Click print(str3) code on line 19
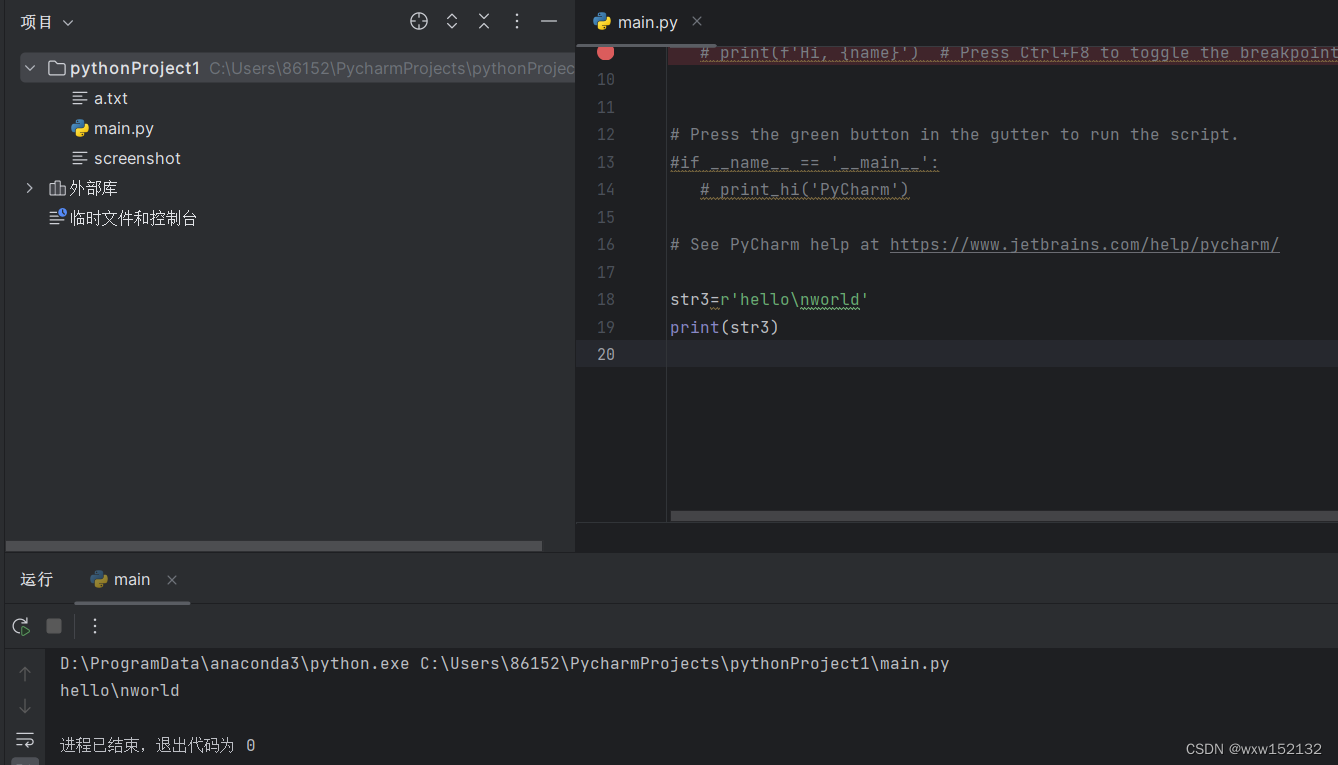The image size is (1338, 765). tap(724, 327)
